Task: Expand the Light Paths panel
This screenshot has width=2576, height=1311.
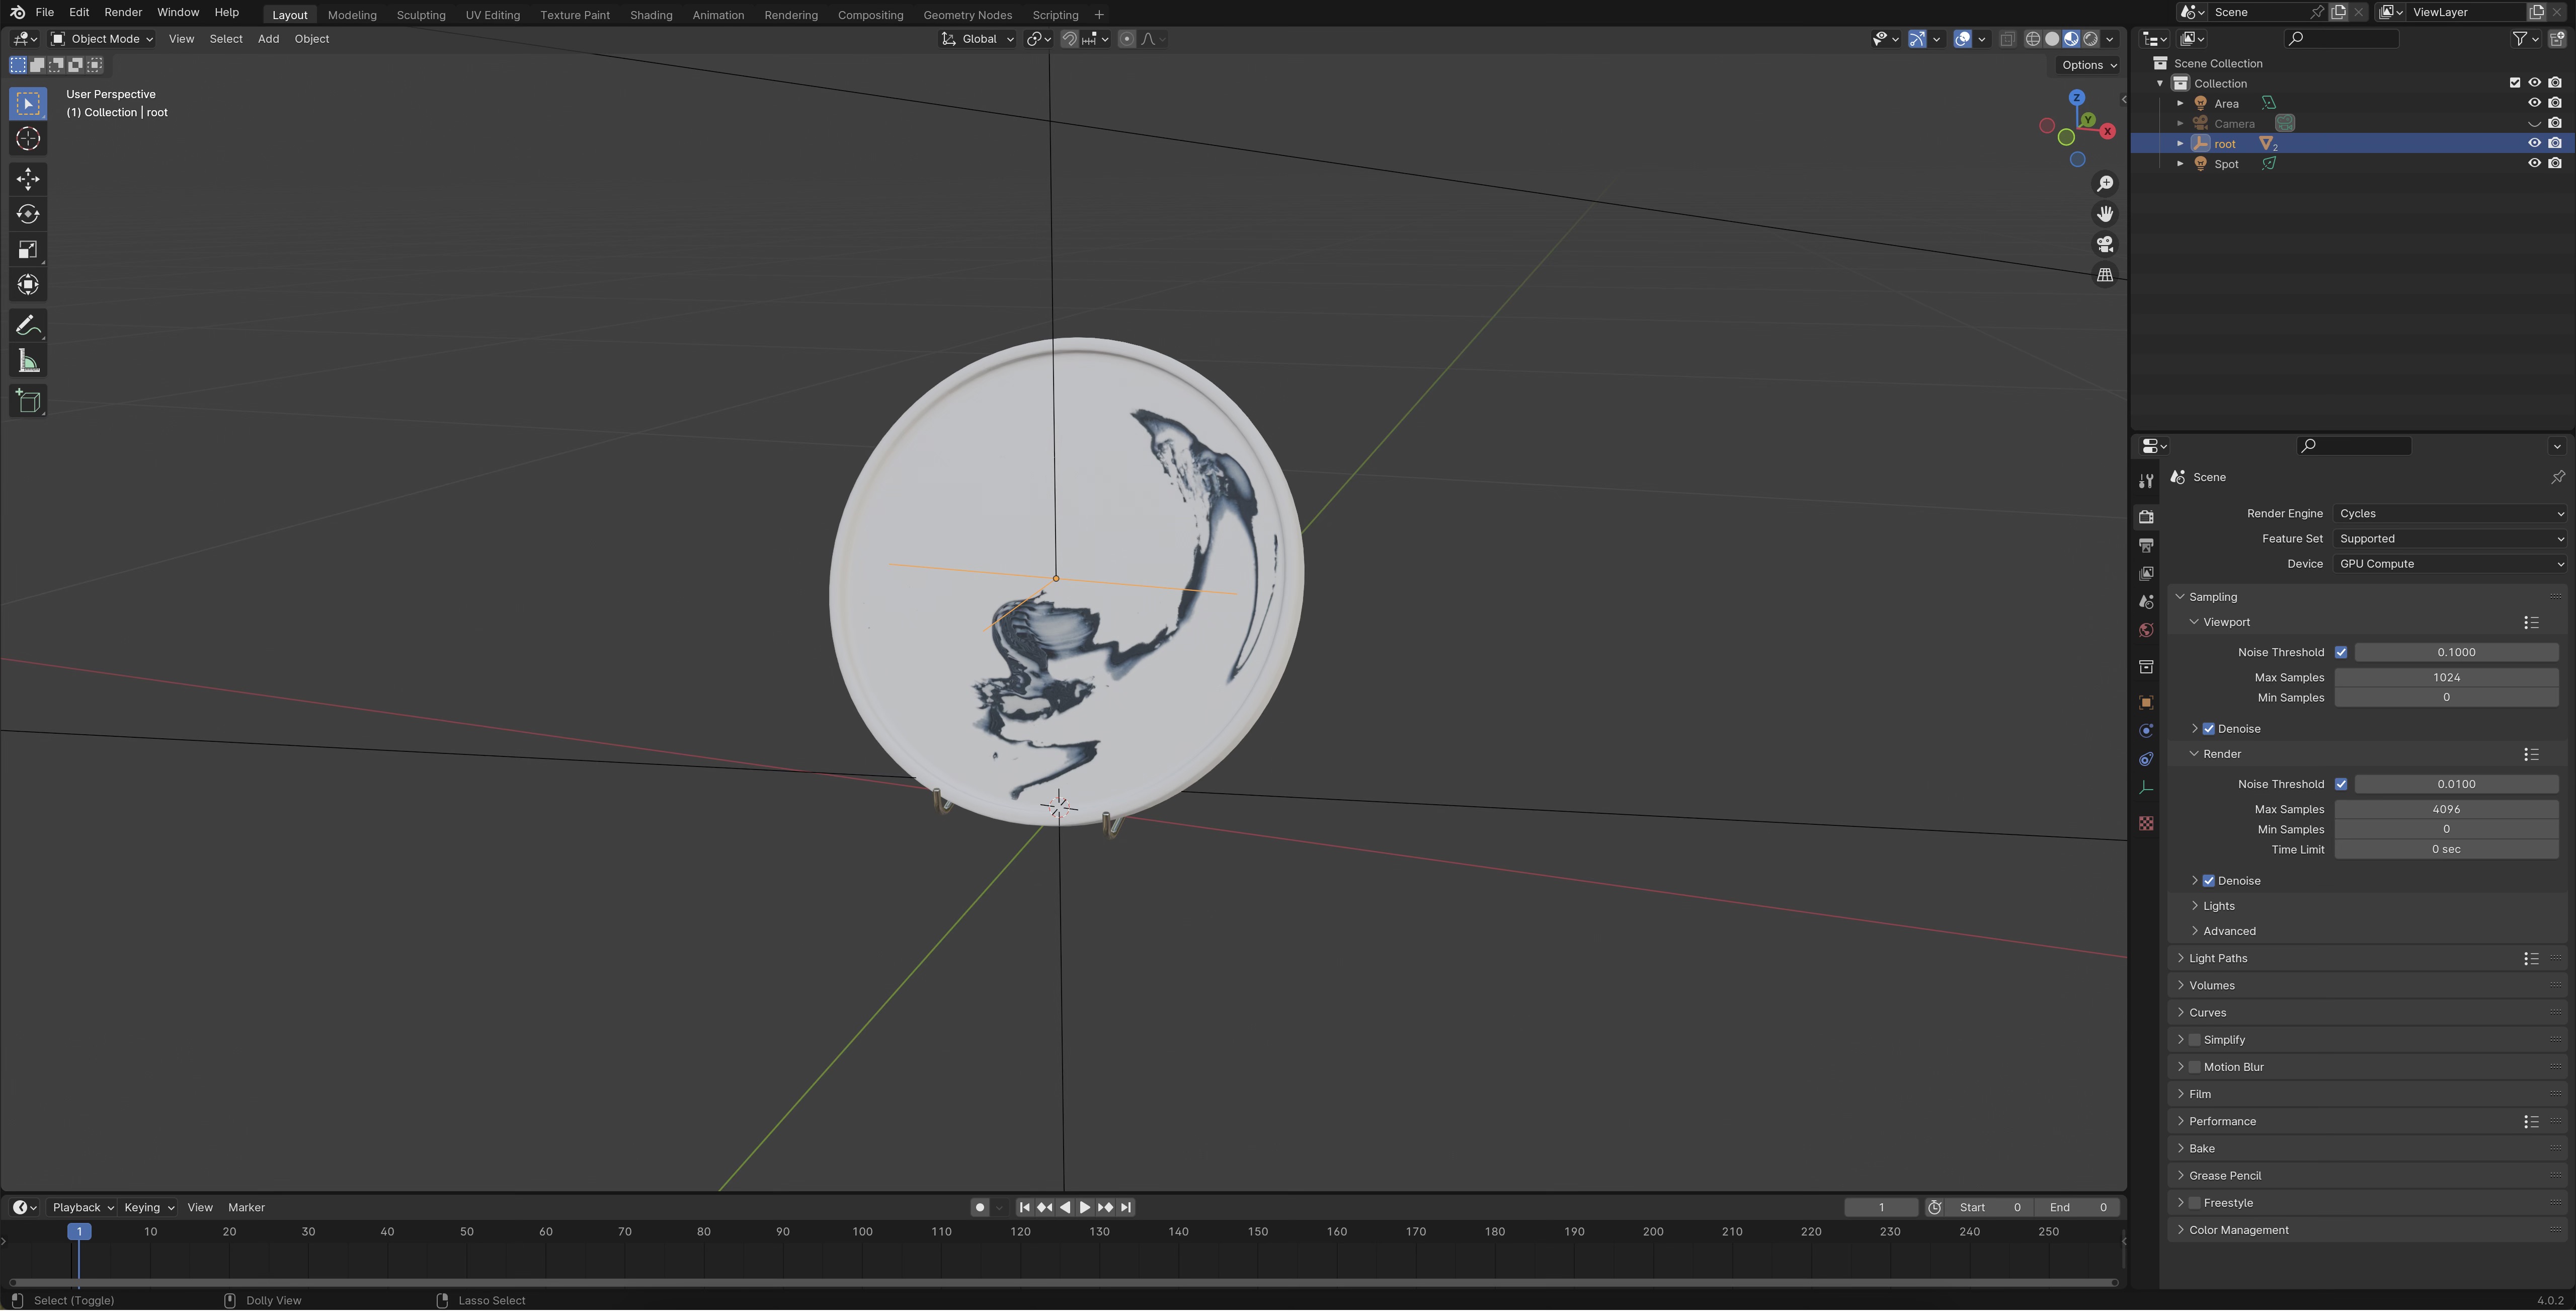Action: pos(2218,958)
